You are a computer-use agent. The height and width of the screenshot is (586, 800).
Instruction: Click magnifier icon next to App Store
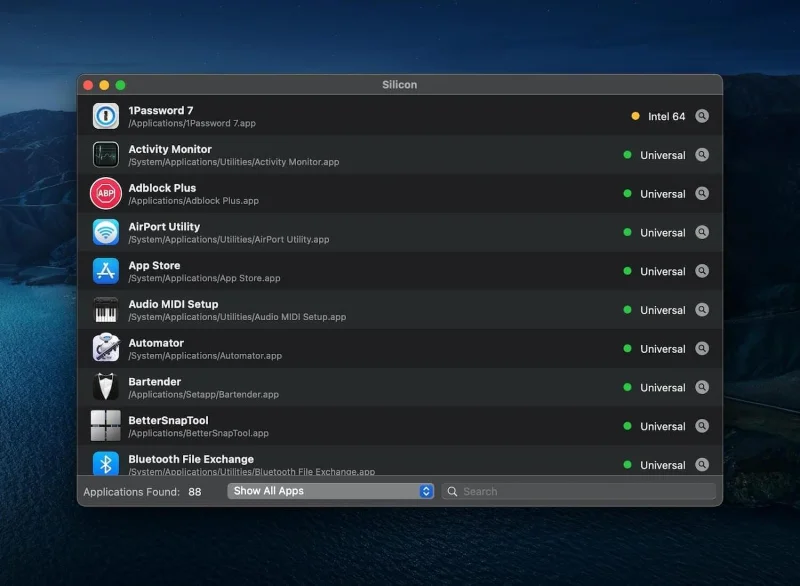pyautogui.click(x=702, y=271)
